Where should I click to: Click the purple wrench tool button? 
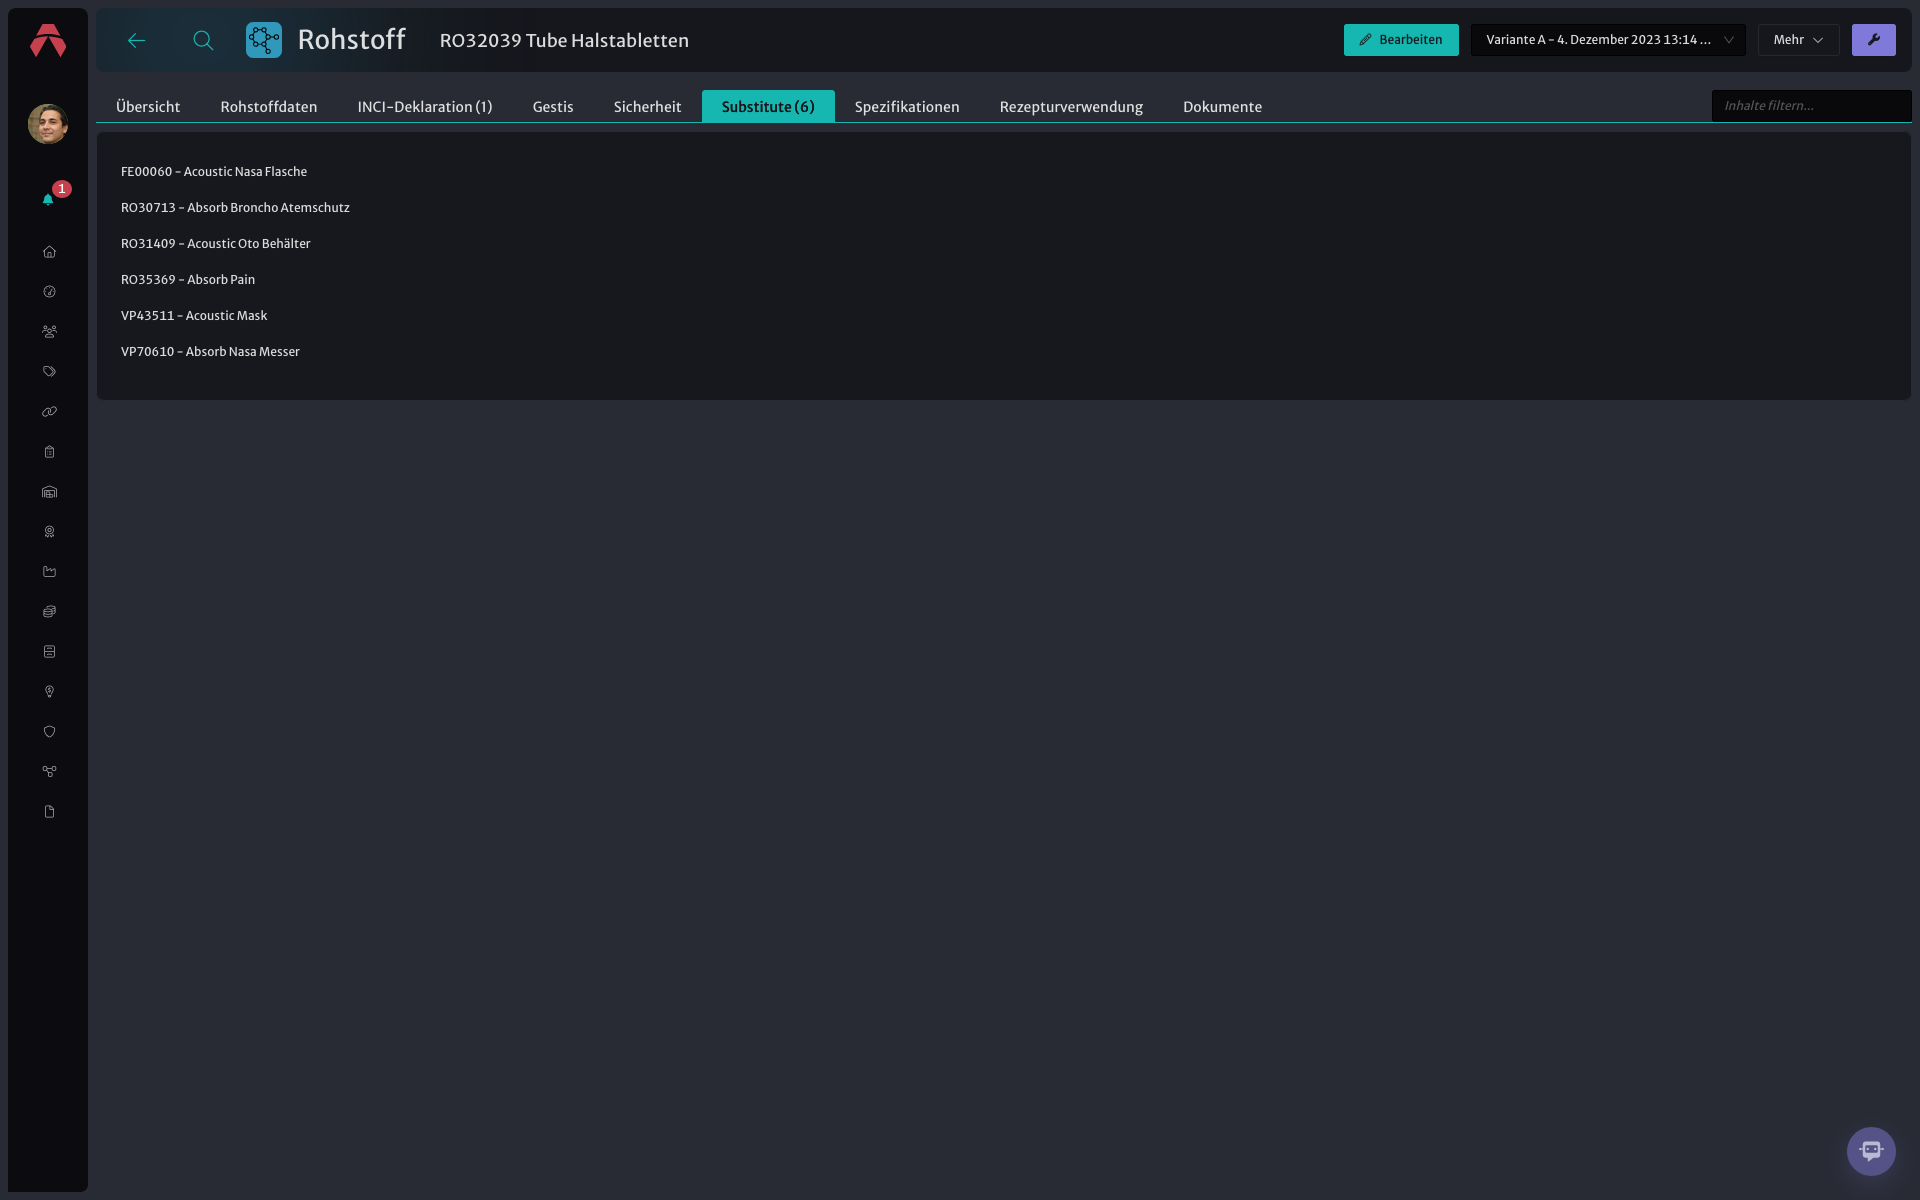click(1873, 40)
